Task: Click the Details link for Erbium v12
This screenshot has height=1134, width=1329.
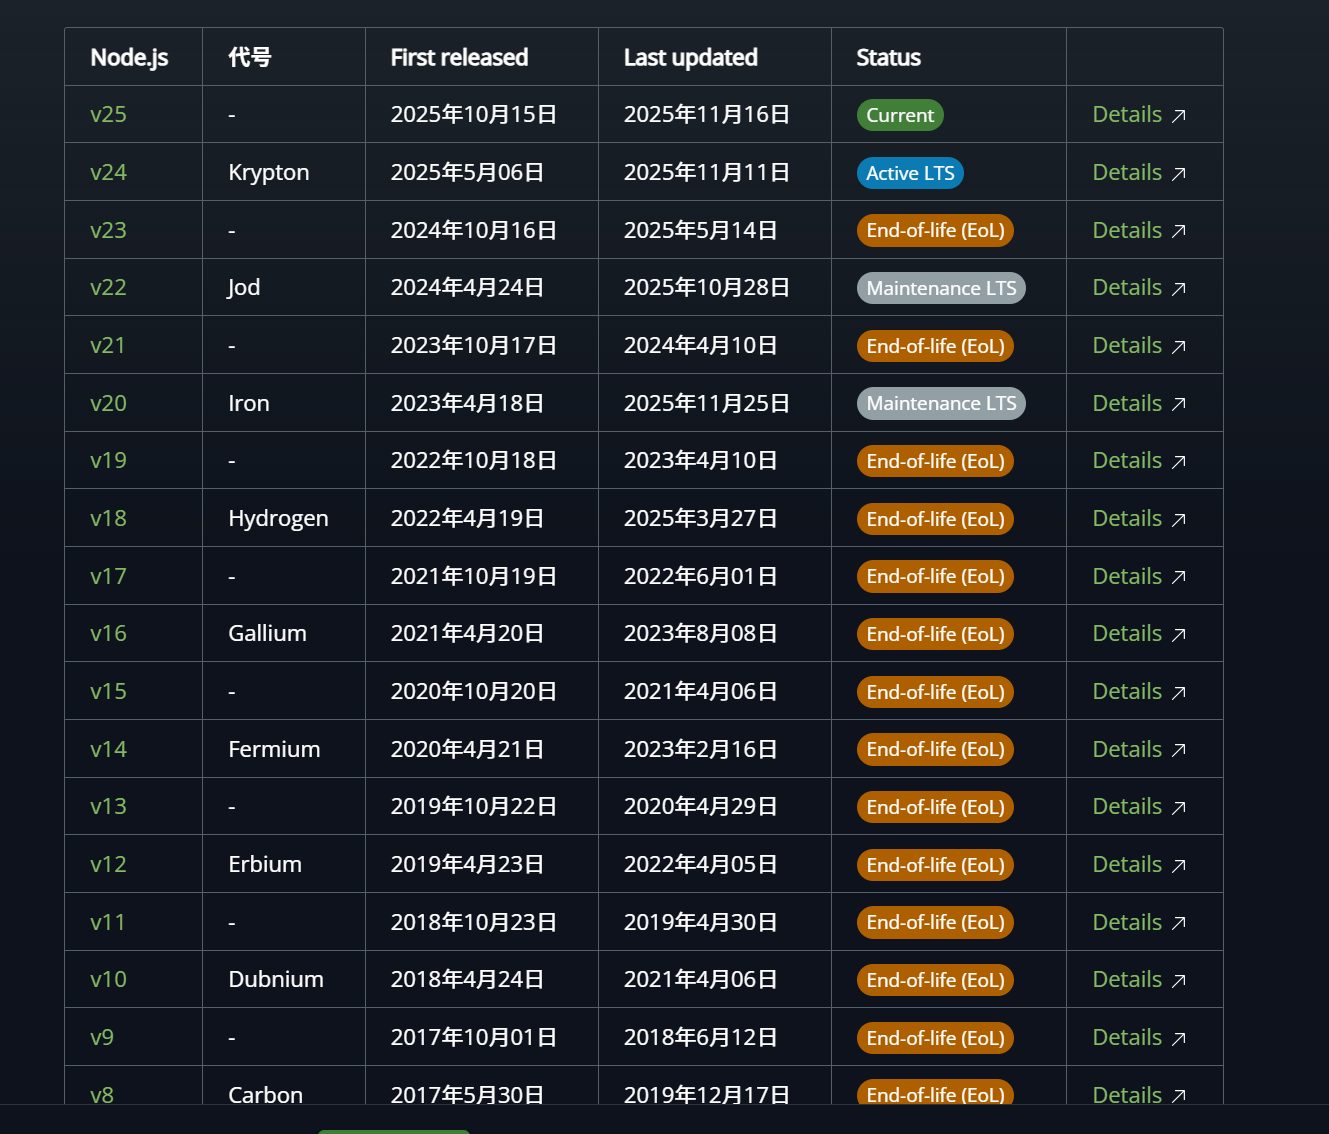Action: 1139,864
